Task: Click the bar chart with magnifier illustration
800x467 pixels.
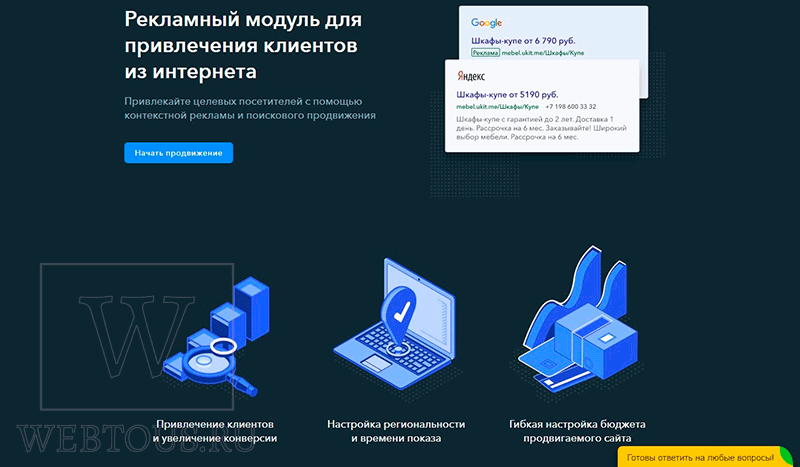Action: [215, 337]
